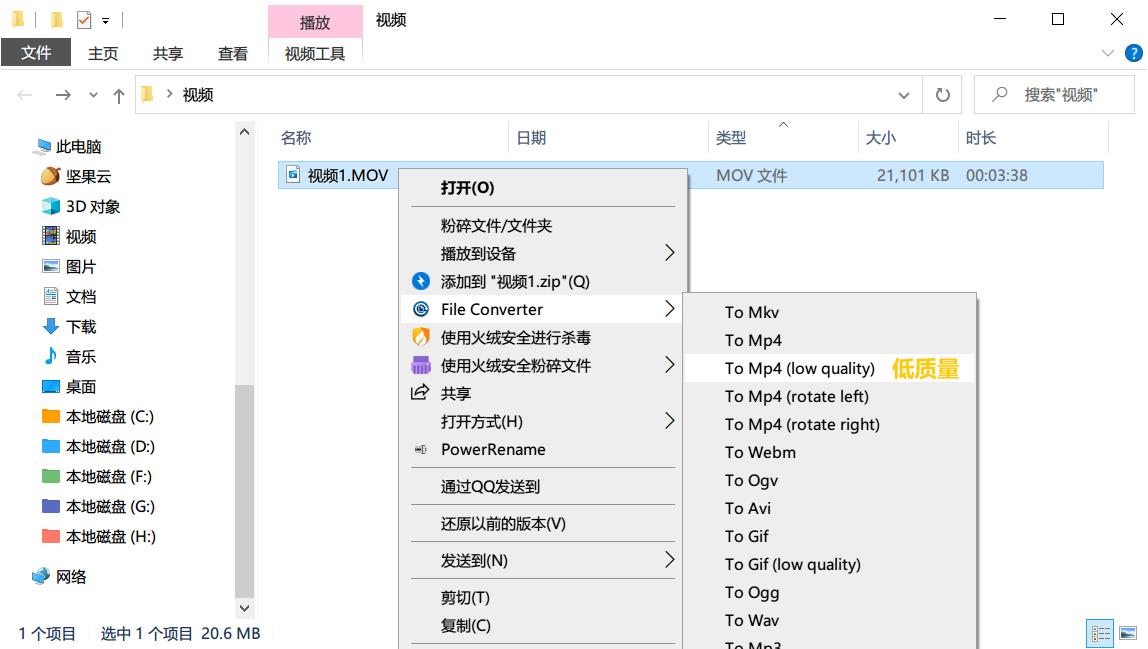Image resolution: width=1148 pixels, height=649 pixels.
Task: Click the up one level arrow
Action: pos(120,94)
